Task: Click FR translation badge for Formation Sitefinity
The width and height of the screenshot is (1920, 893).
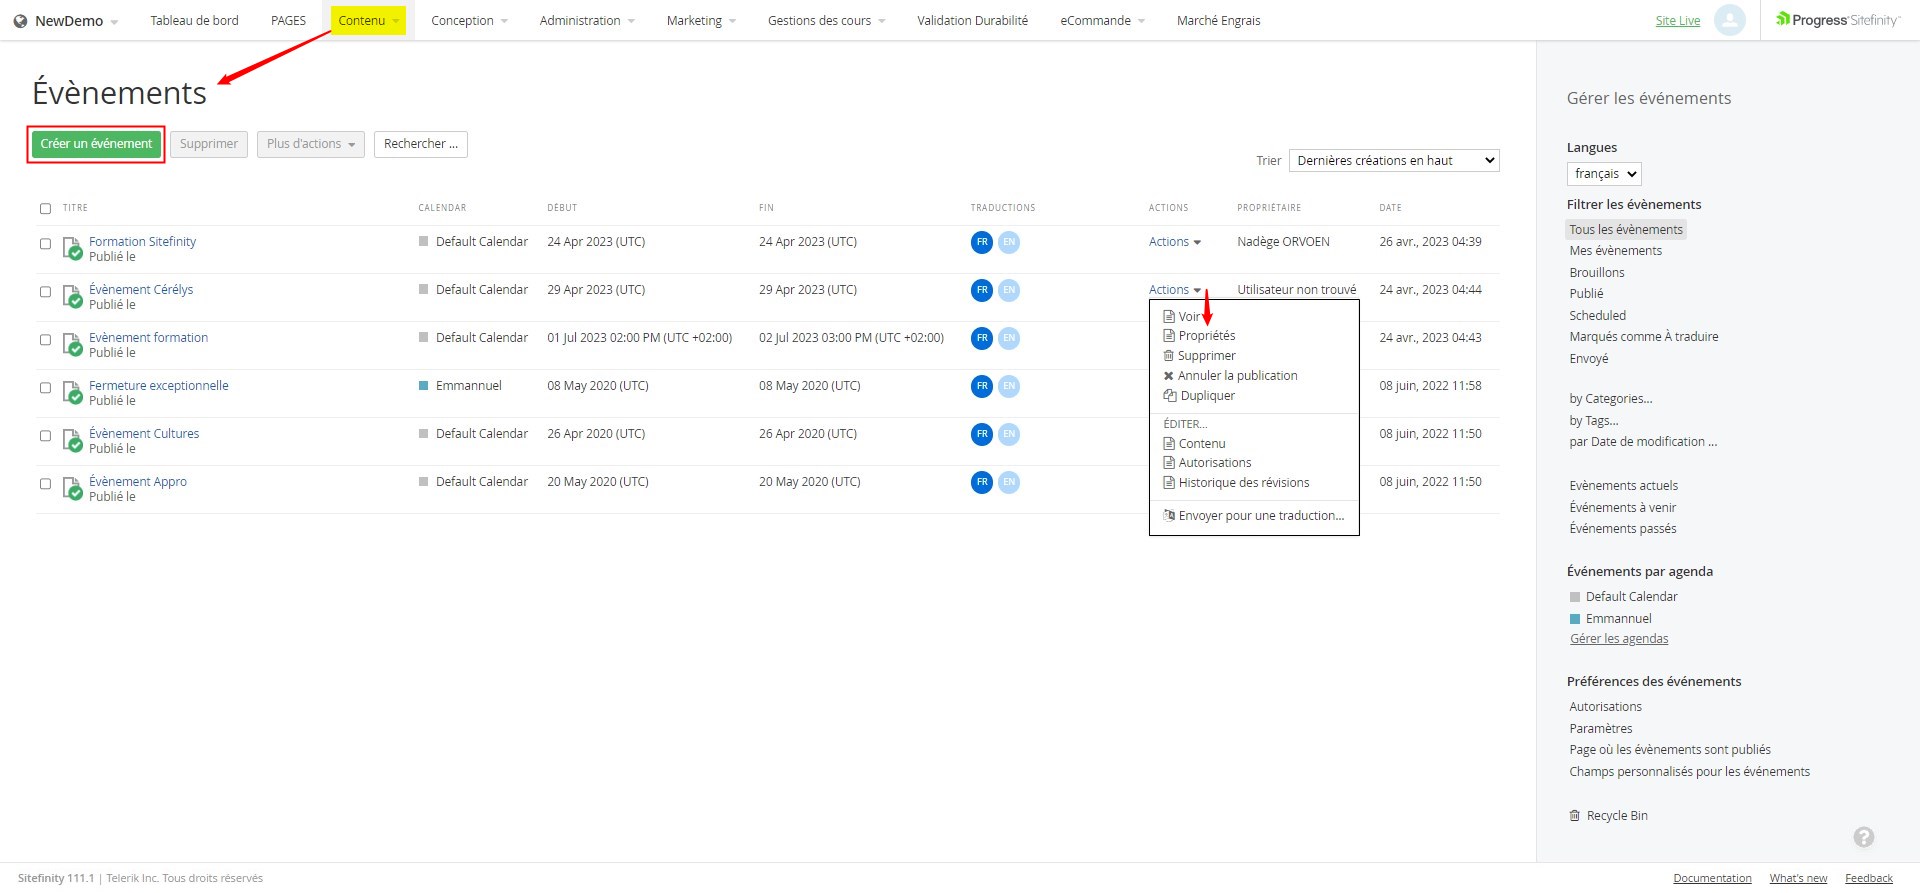Action: point(981,242)
